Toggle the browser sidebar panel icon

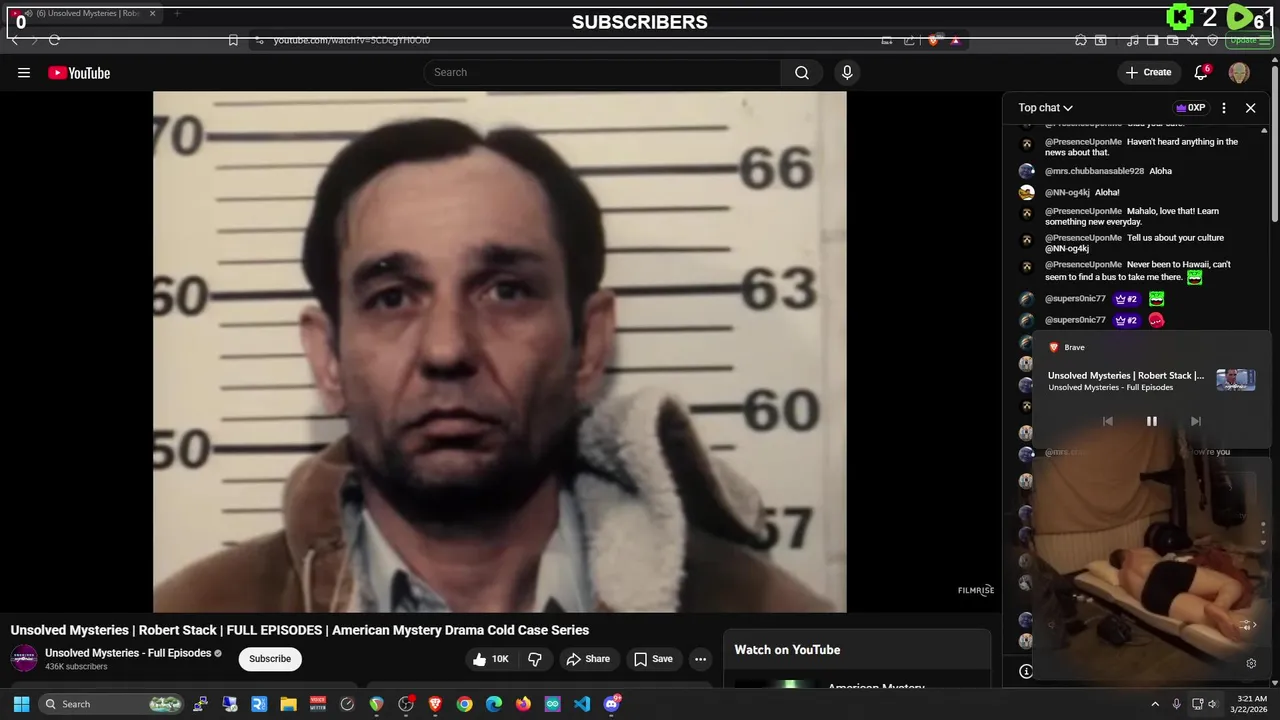tap(1152, 40)
